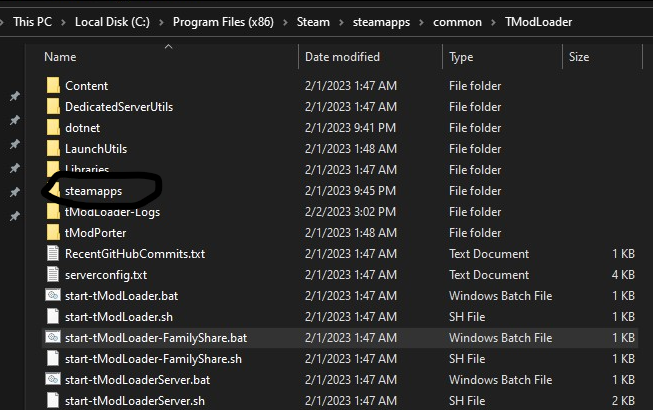653x410 pixels.
Task: Click the 2/1/2023 9:45 PM date cell
Action: tap(350, 191)
